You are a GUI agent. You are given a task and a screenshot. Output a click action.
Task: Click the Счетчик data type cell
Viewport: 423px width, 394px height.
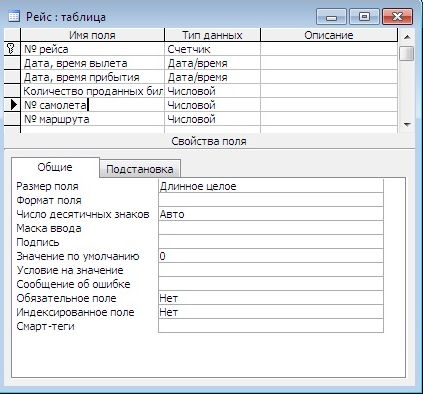tap(212, 49)
